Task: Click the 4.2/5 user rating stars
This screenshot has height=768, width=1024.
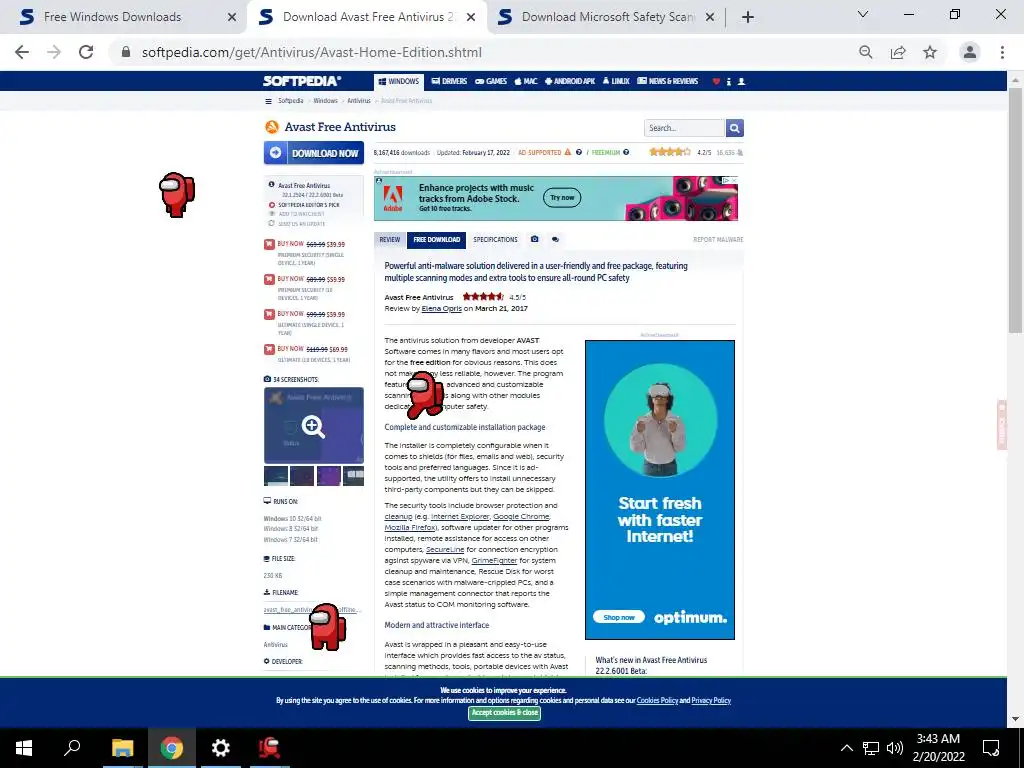Action: pos(669,152)
